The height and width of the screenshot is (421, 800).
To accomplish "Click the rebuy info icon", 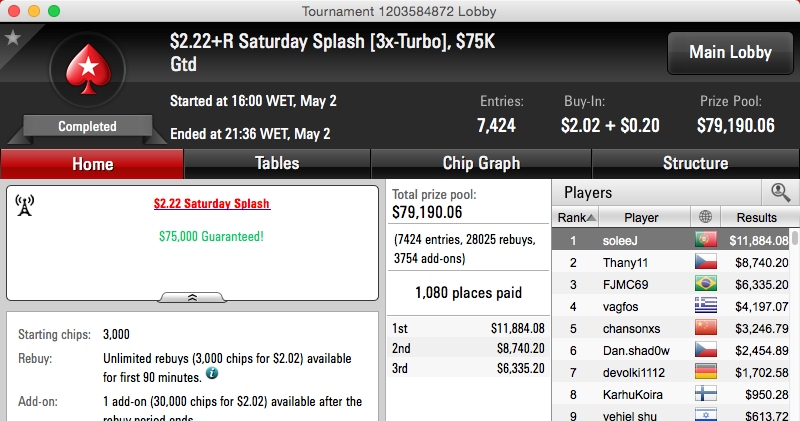I will click(x=212, y=374).
